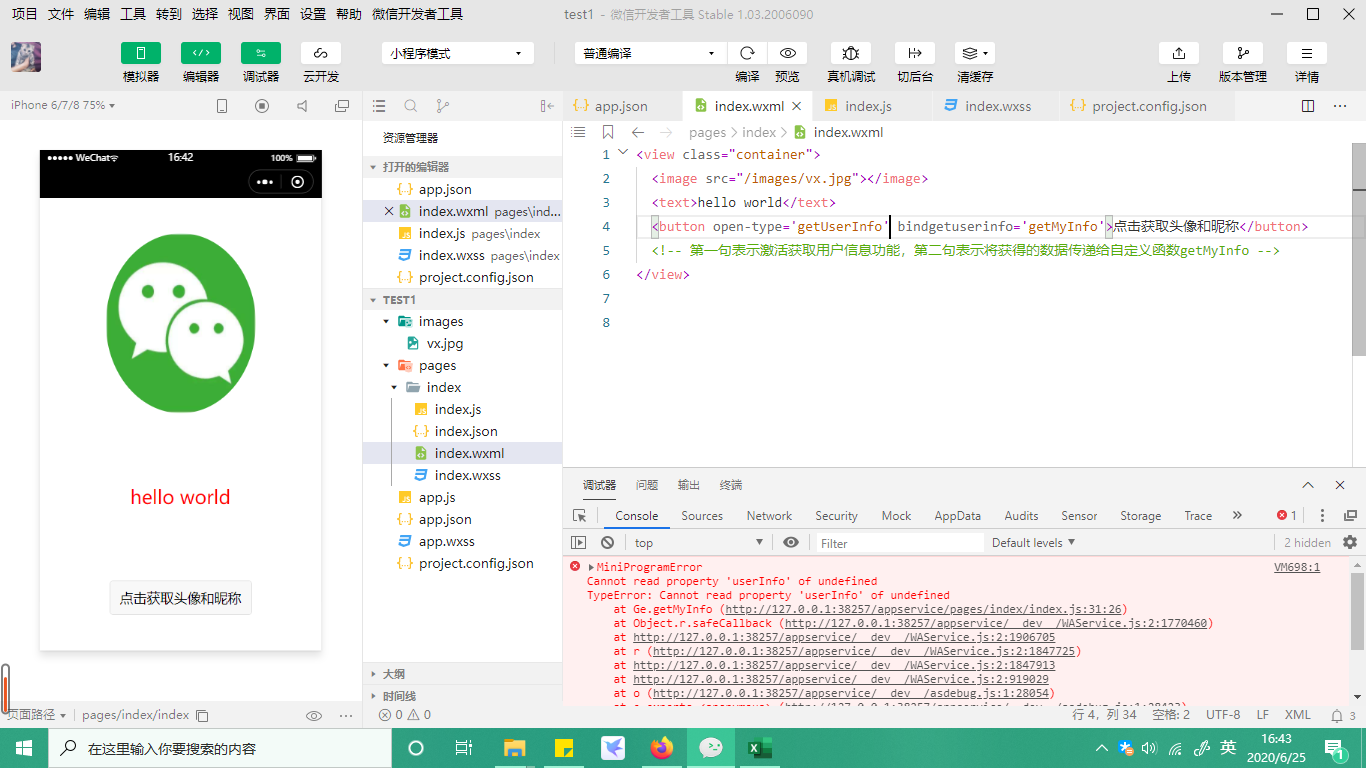Click the user avatar in toolbar

click(x=26, y=57)
